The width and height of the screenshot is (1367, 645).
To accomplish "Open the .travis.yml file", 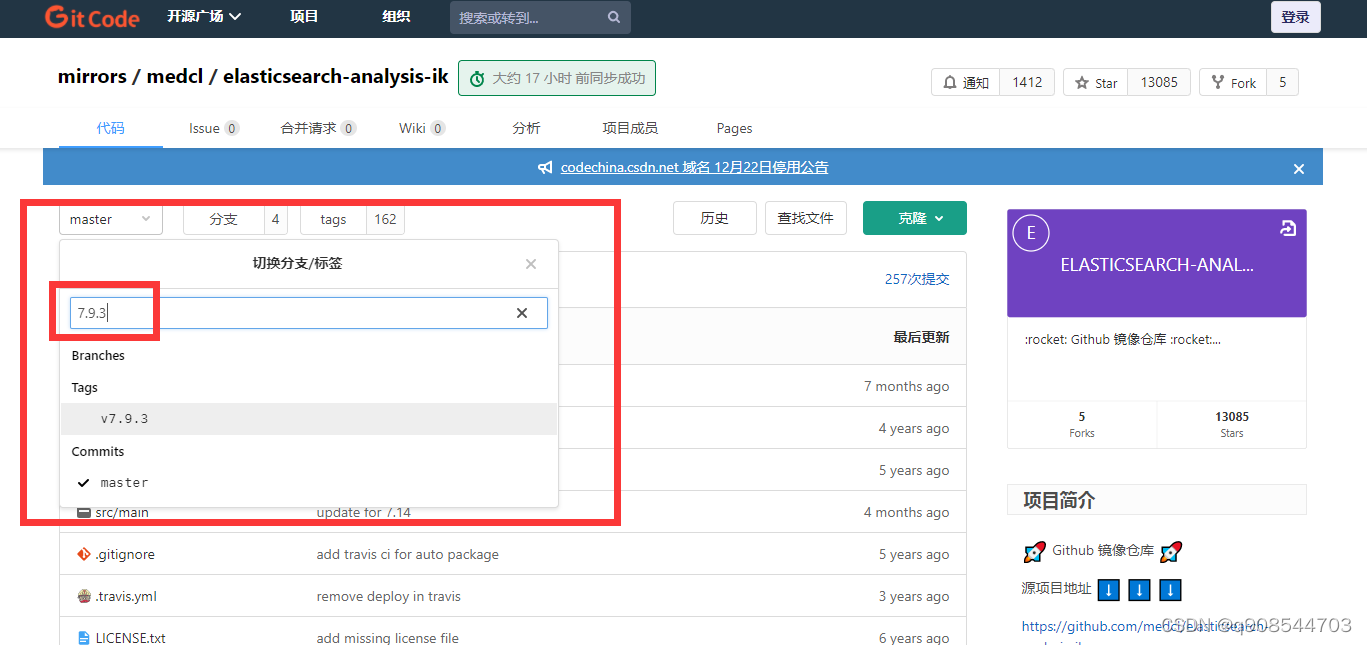I will point(126,596).
